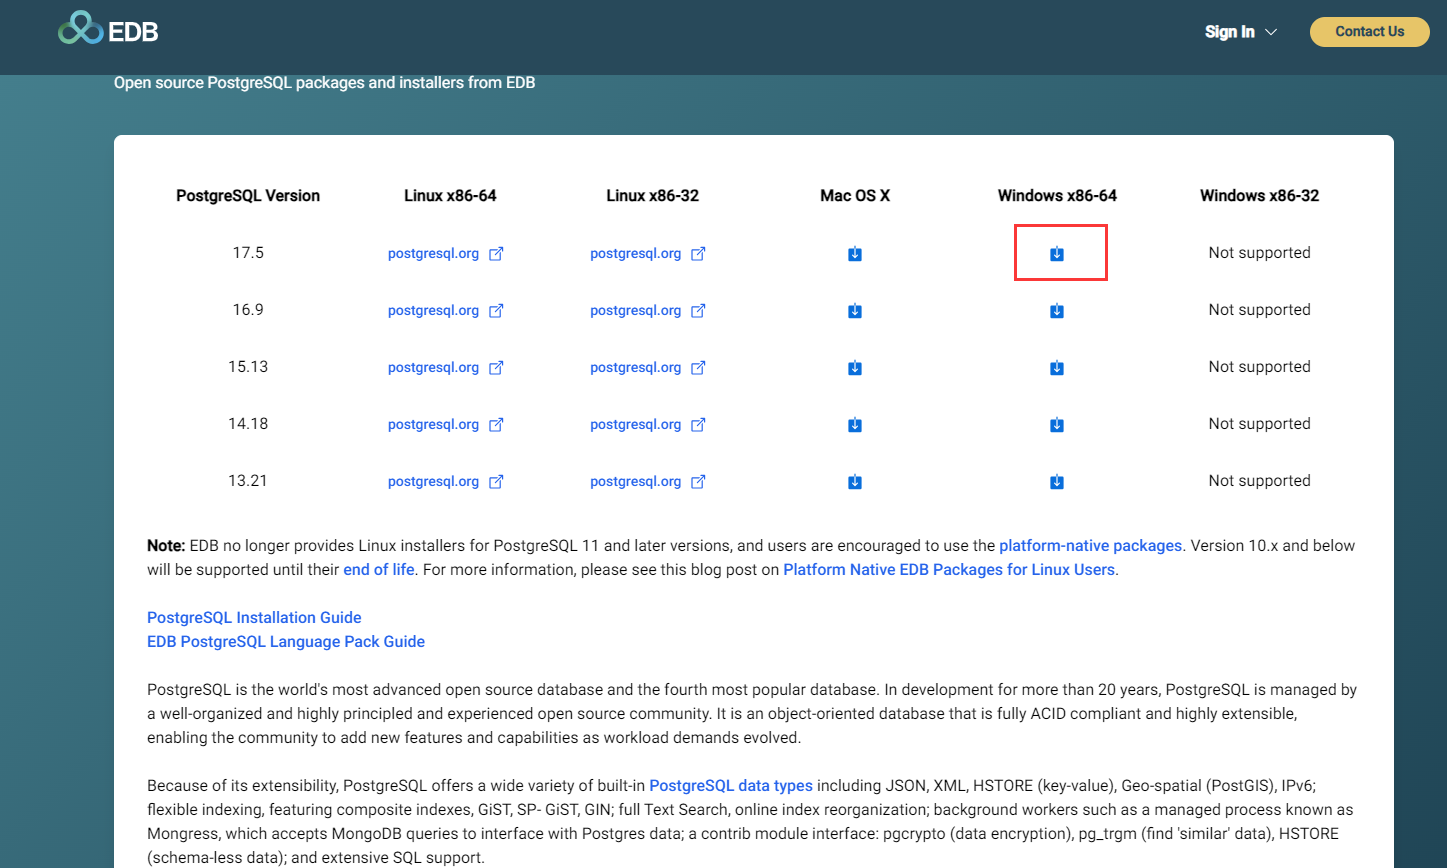The image size is (1447, 868).
Task: Download PostgreSQL 17.5 for Windows x86-64
Action: pos(1057,254)
